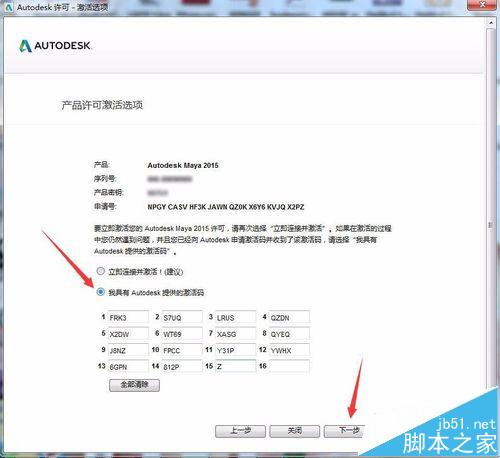
Task: Click activation code field 5 containing X2DW
Action: click(128, 334)
